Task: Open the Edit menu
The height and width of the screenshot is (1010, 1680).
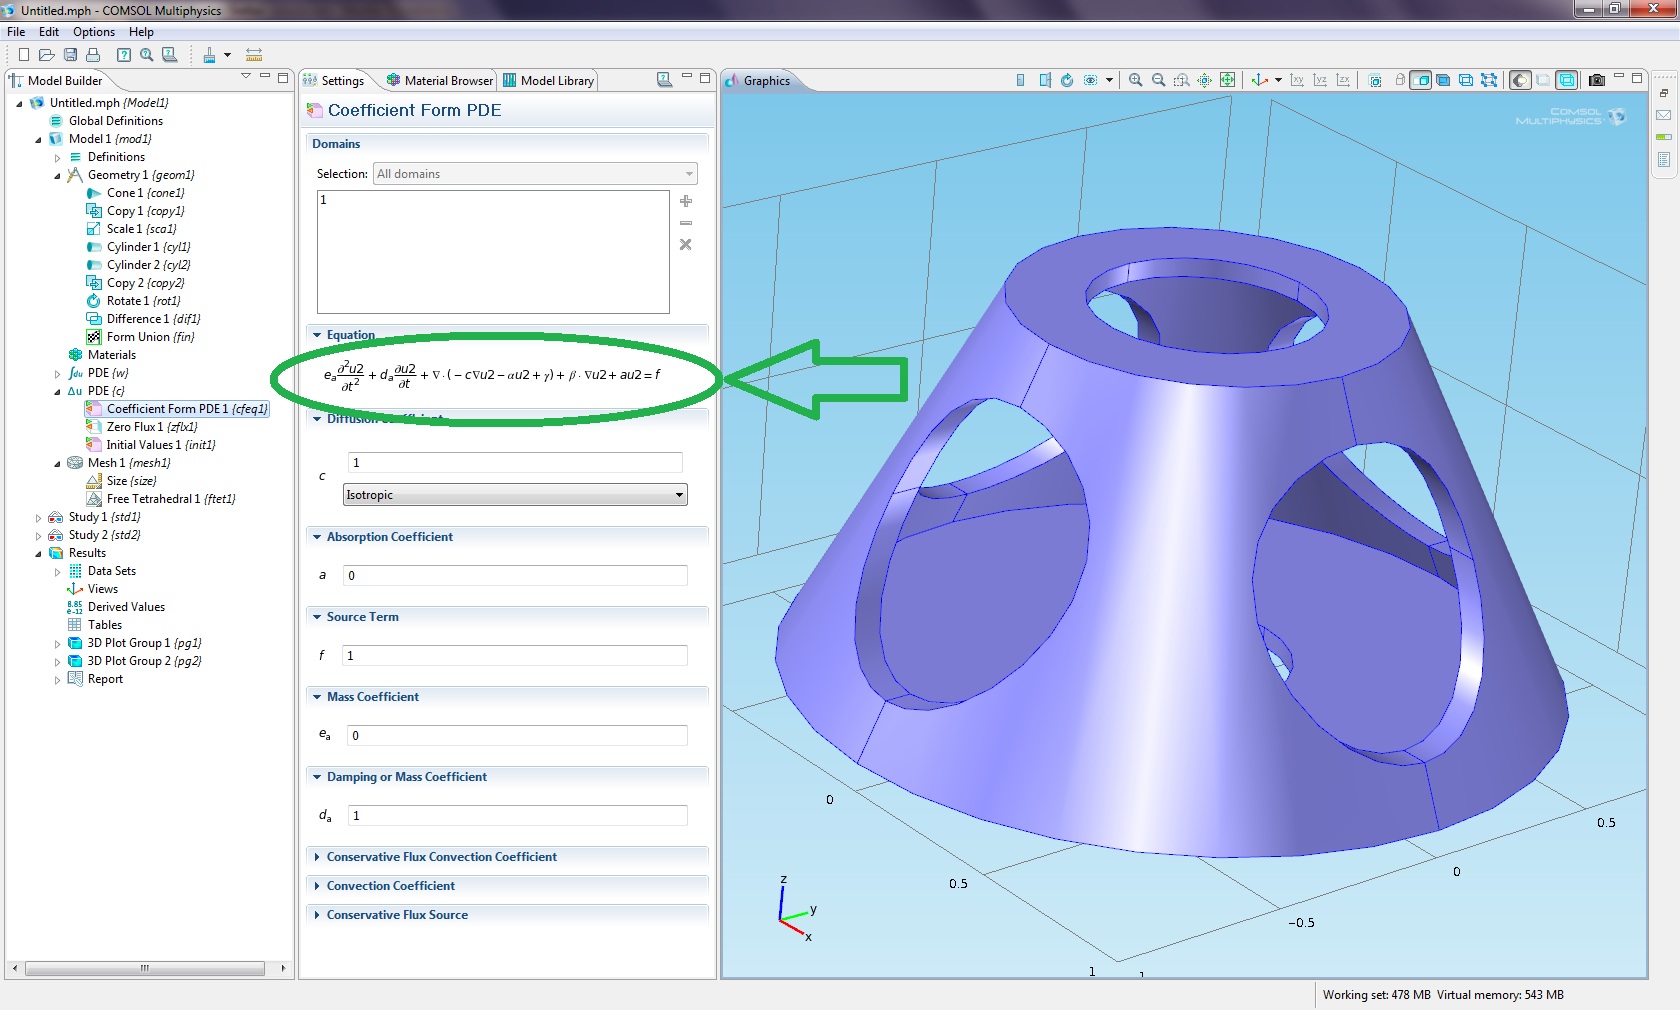Action: coord(49,32)
